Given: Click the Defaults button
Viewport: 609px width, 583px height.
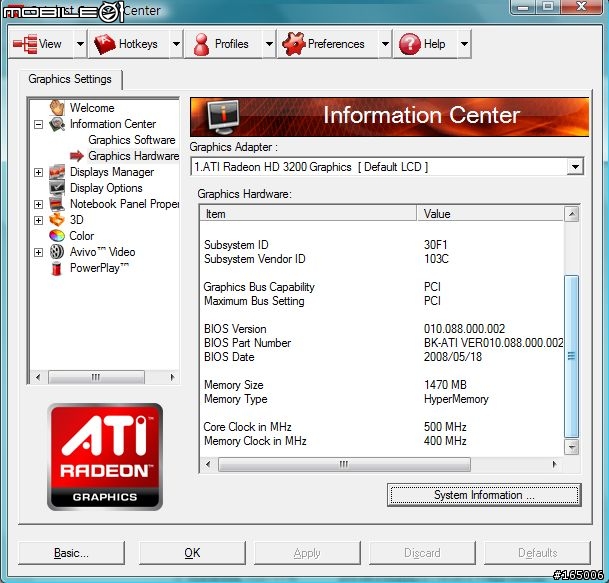Looking at the screenshot, I should tap(538, 553).
